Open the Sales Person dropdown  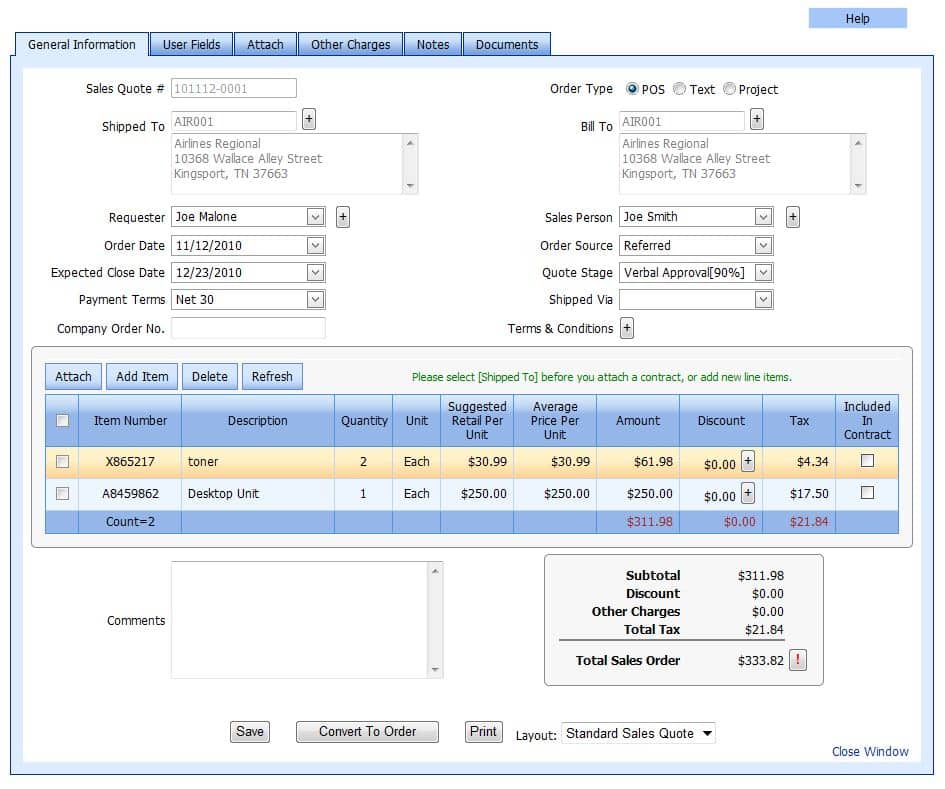click(x=763, y=217)
